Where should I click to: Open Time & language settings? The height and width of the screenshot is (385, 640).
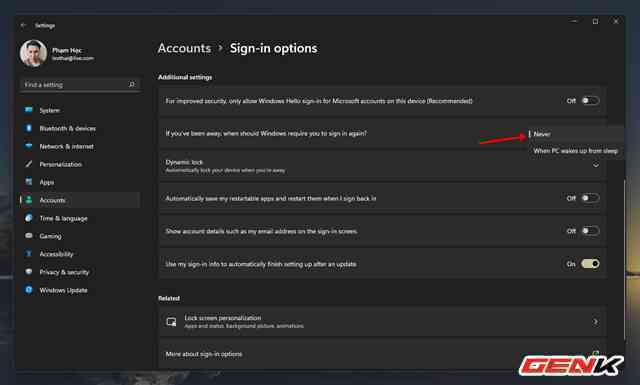coord(80,218)
